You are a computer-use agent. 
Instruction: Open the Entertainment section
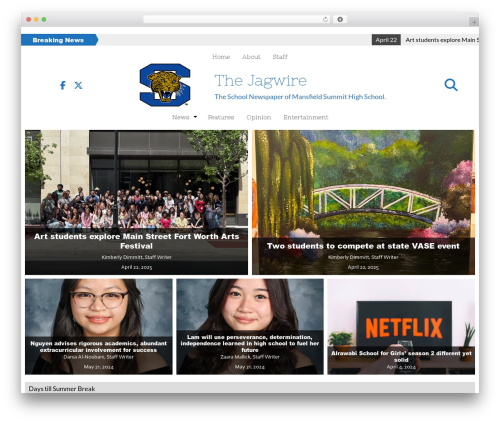[x=306, y=117]
